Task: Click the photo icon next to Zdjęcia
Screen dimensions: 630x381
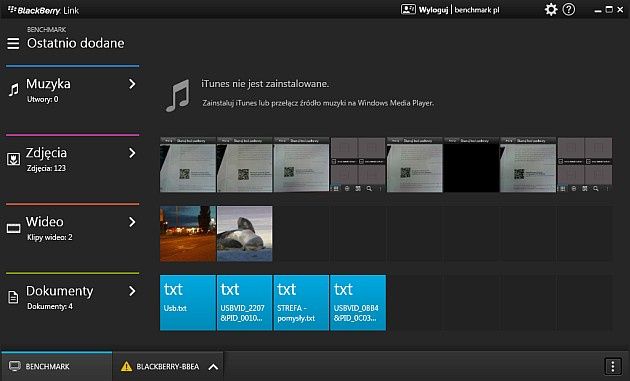Action: point(13,159)
